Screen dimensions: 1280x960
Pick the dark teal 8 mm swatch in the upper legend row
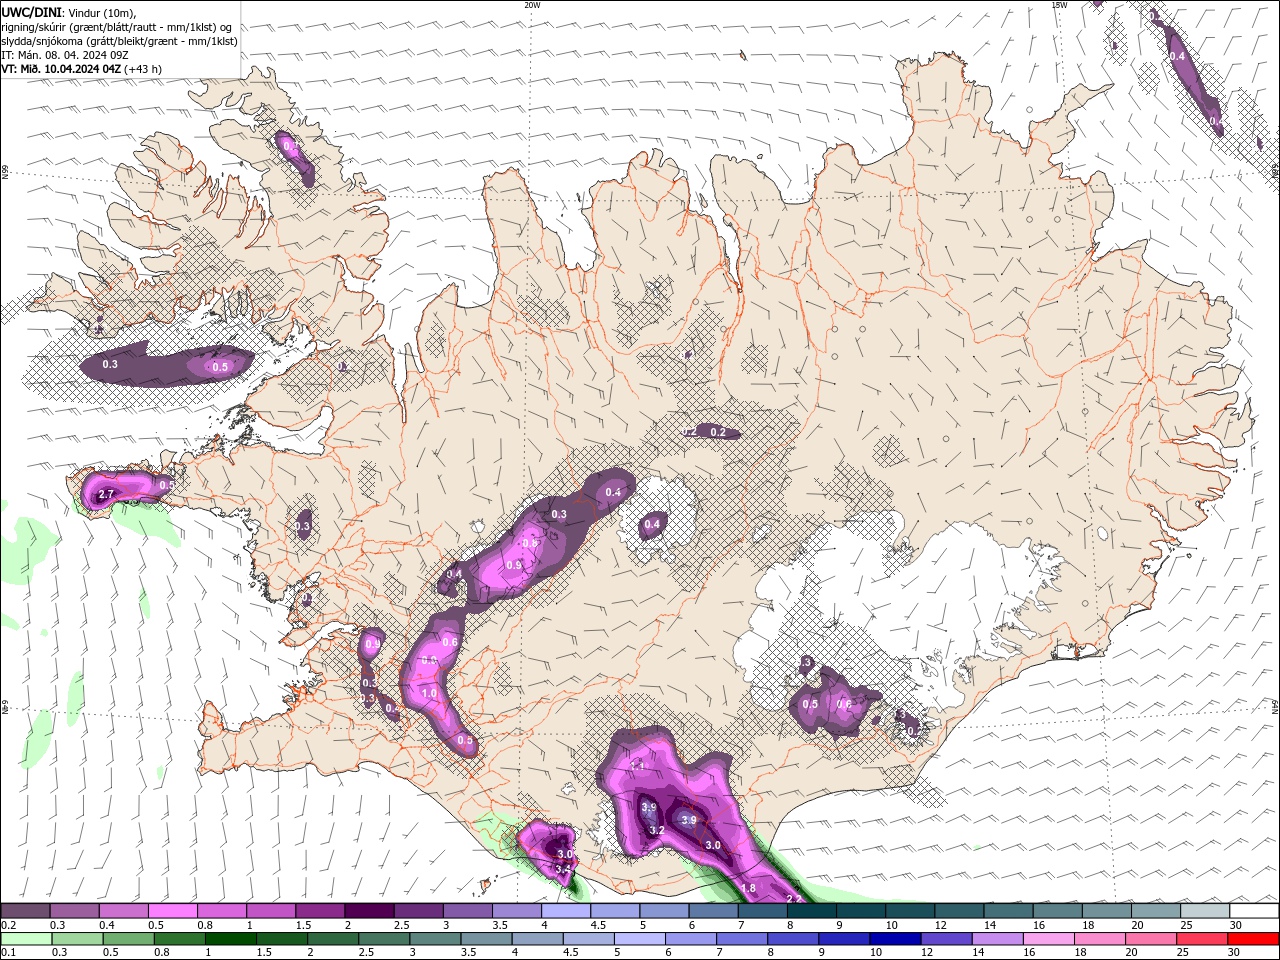(x=812, y=910)
